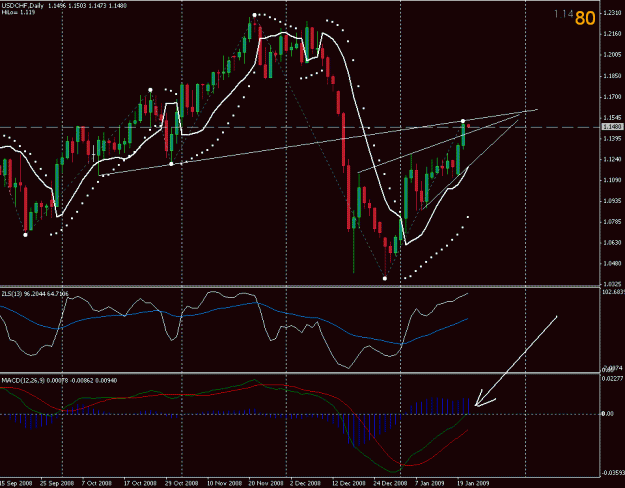Click the 17 Oct 2008 date label
Viewport: 625px width, 488px height.
pyautogui.click(x=140, y=483)
